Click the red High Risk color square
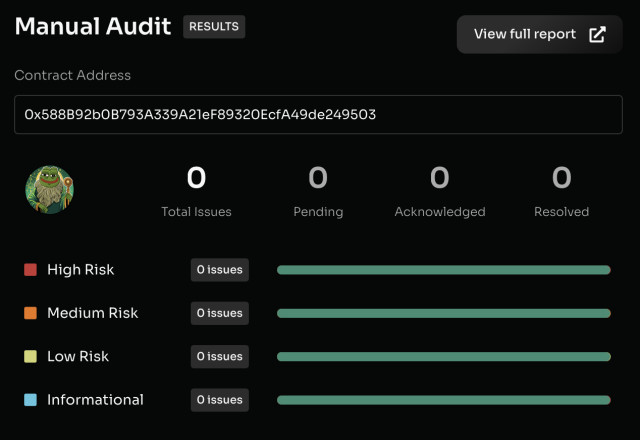 tap(30, 270)
